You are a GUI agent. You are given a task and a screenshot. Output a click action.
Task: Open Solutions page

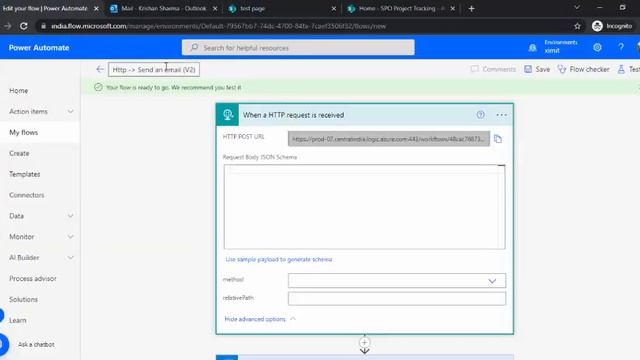click(x=23, y=300)
